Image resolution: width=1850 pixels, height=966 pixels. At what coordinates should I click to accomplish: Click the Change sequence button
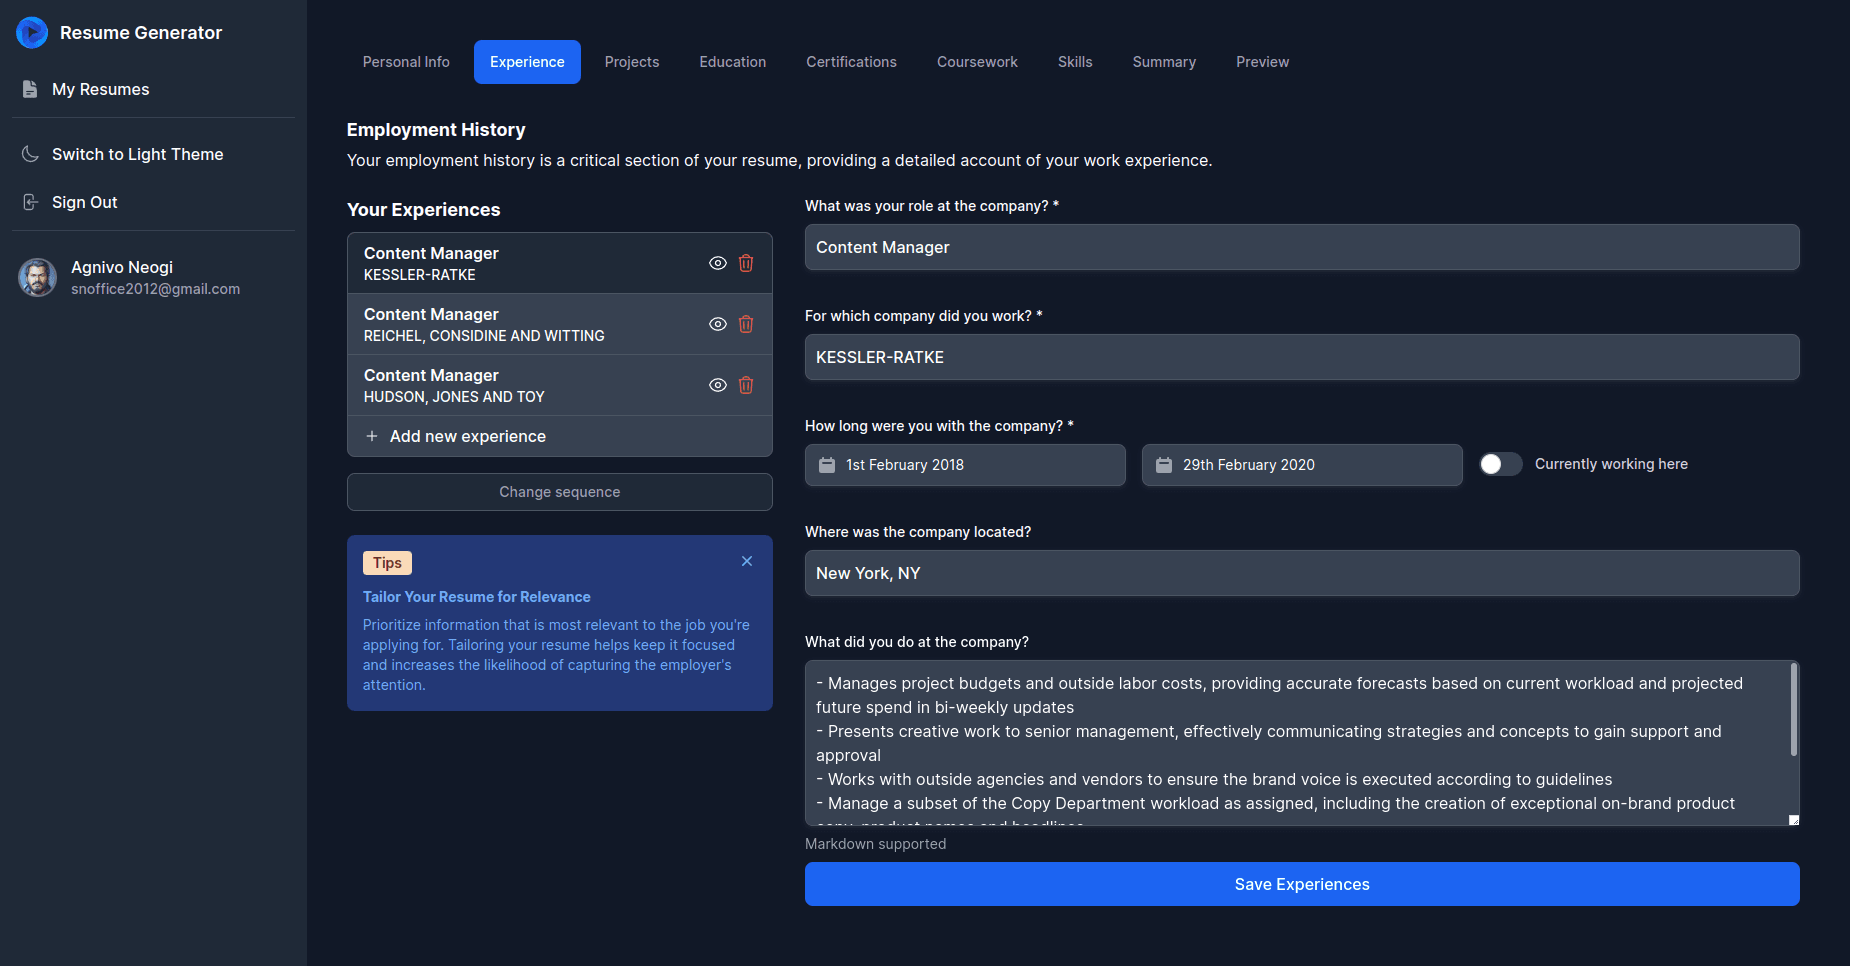pyautogui.click(x=559, y=492)
